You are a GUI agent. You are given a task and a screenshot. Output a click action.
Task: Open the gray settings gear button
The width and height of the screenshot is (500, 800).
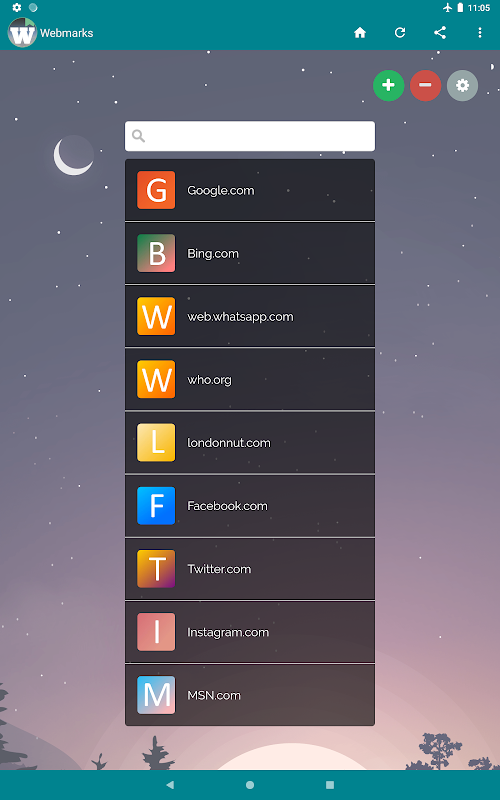click(462, 85)
